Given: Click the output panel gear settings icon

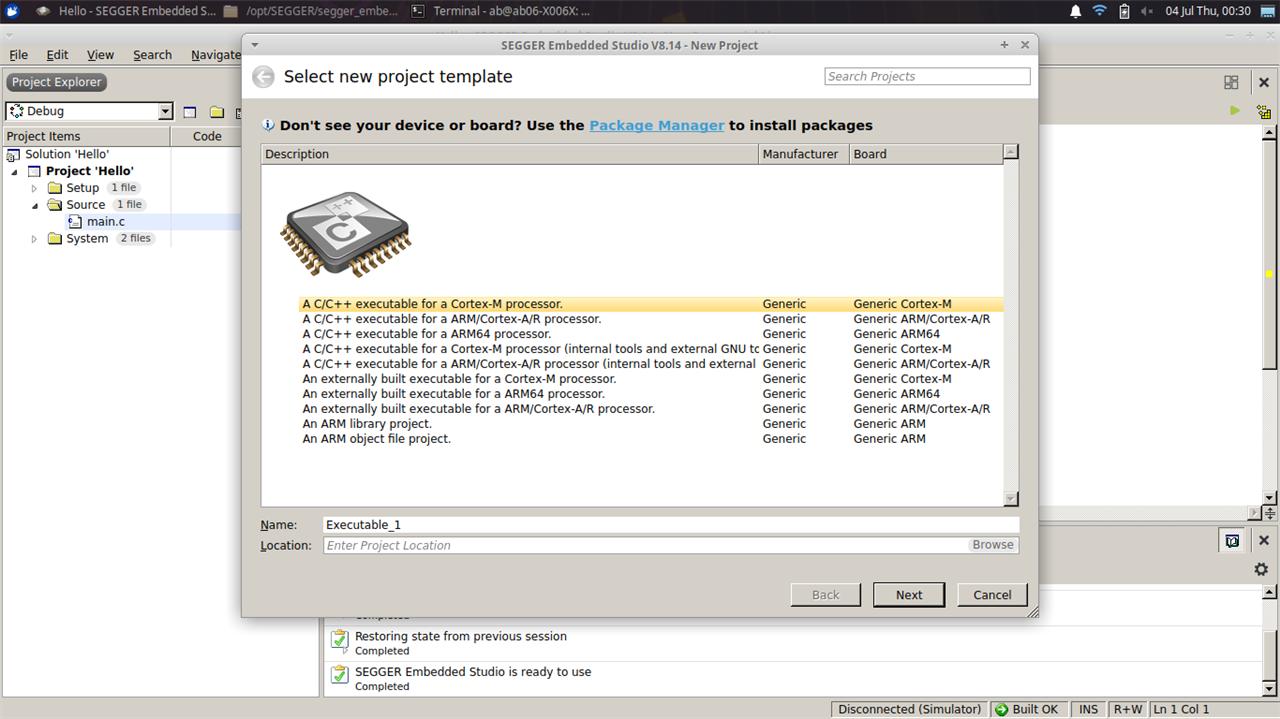Looking at the screenshot, I should click(x=1261, y=569).
